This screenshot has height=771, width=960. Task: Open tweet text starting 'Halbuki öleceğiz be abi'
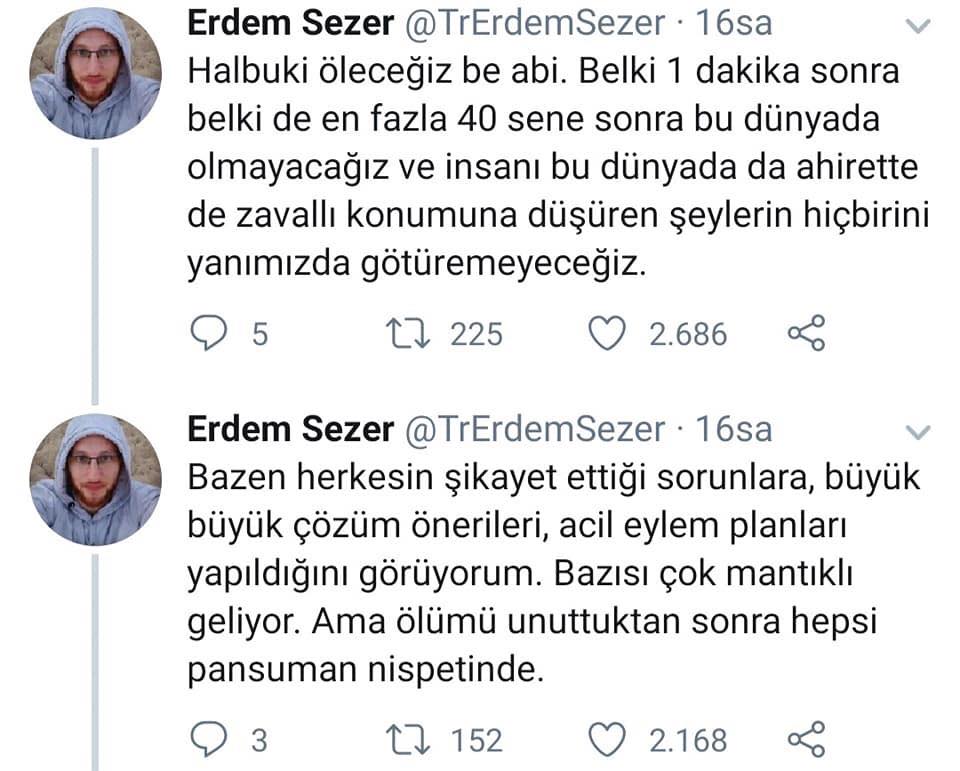pos(558,167)
